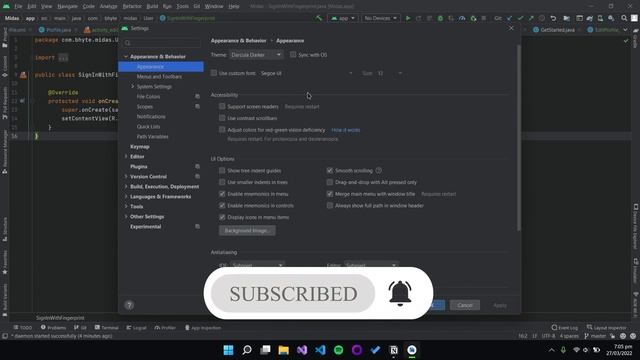
Task: Open the Build menu
Action: 152,6
